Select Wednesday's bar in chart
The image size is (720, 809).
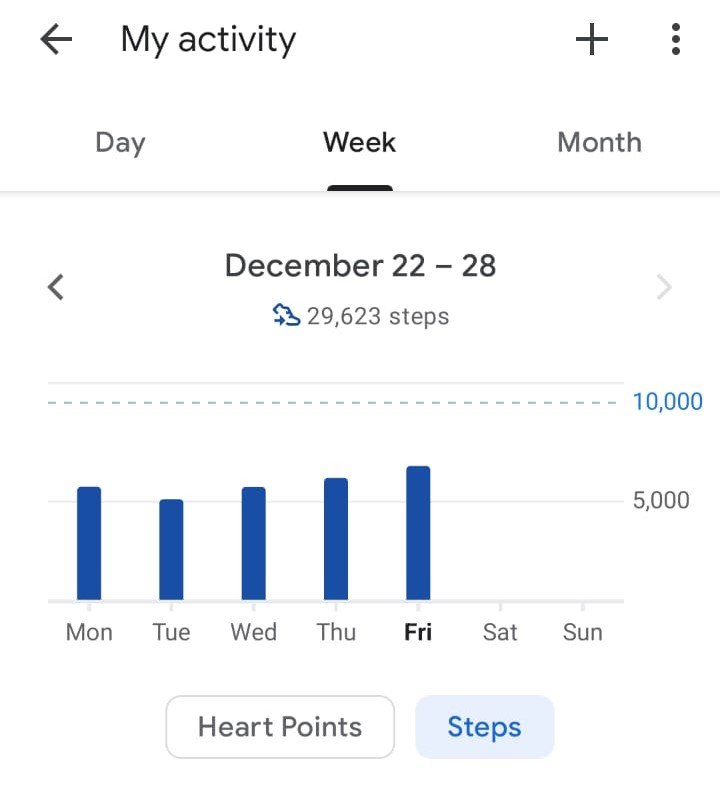(254, 543)
